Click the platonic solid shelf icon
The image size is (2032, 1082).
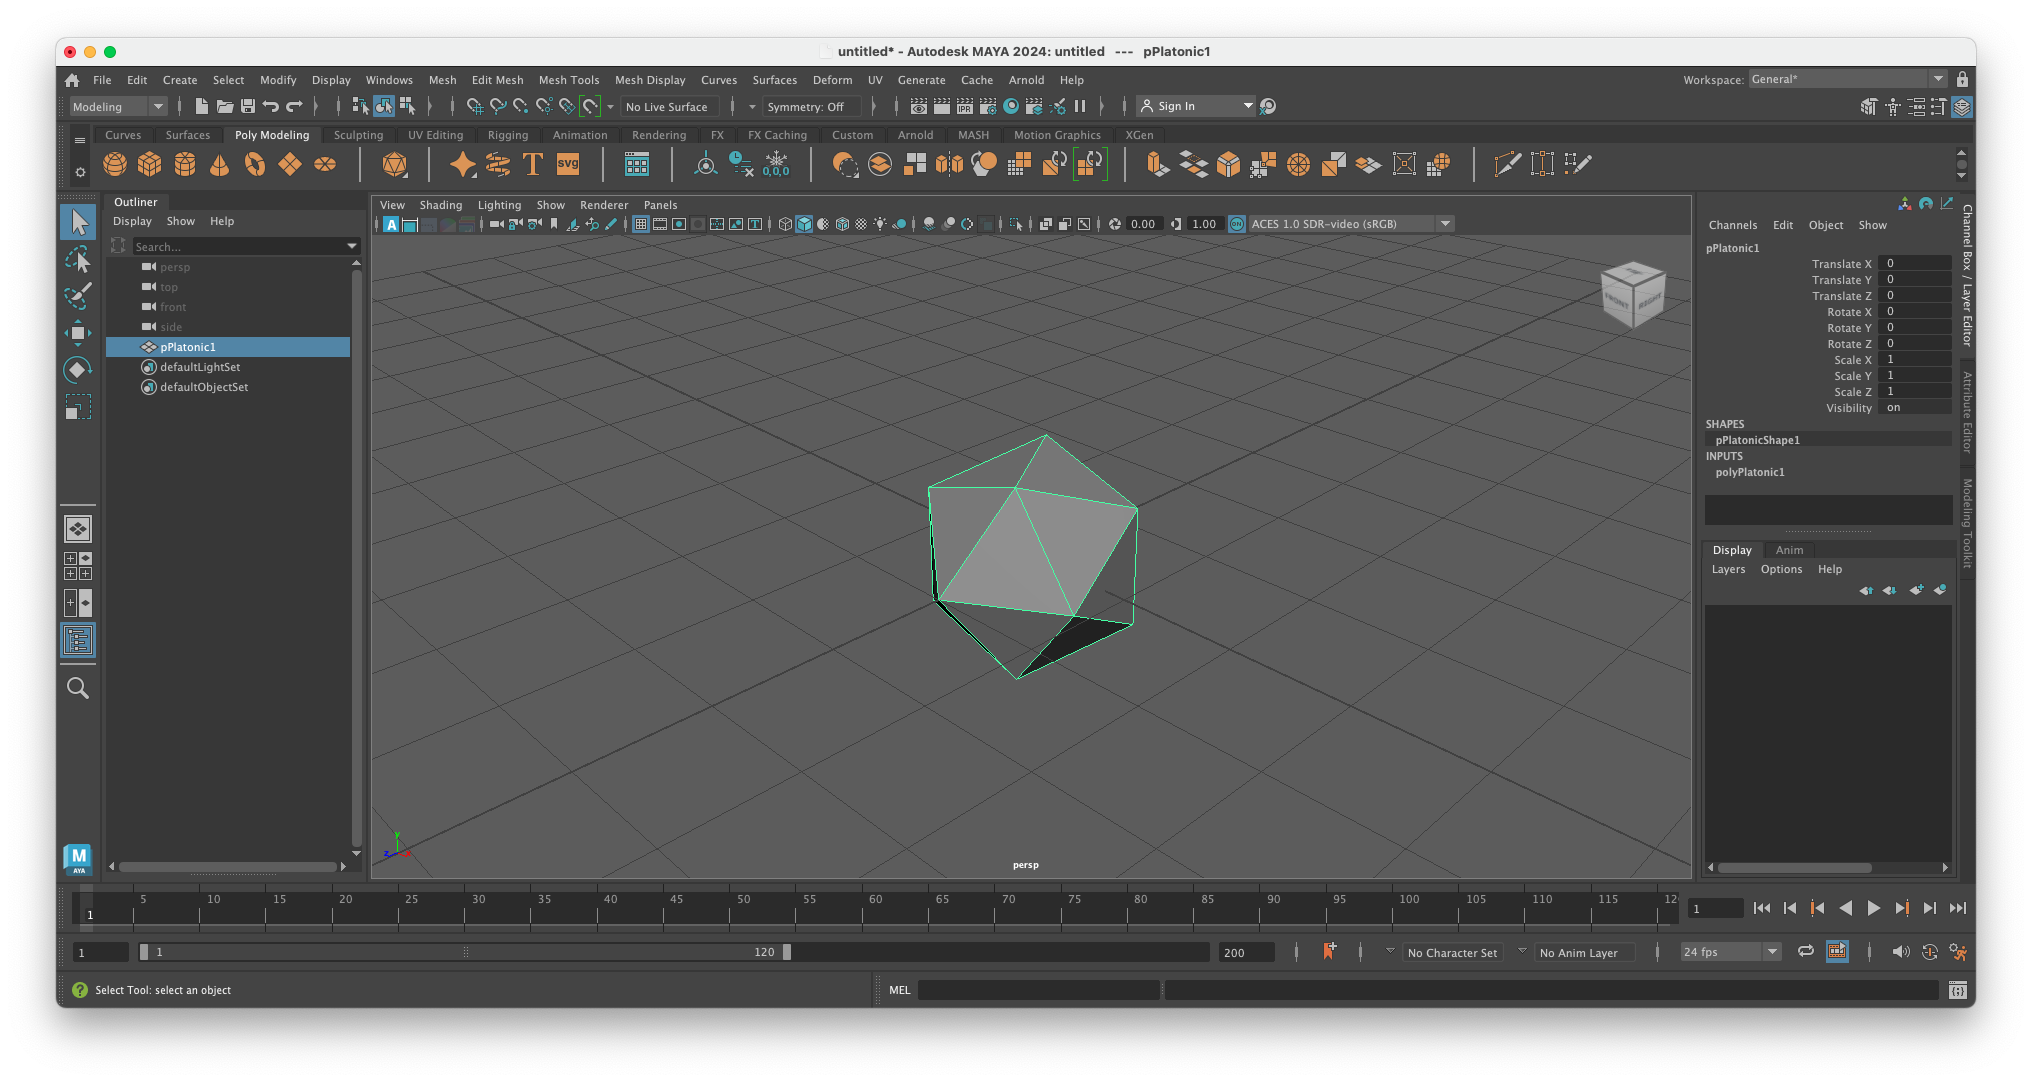[x=395, y=164]
